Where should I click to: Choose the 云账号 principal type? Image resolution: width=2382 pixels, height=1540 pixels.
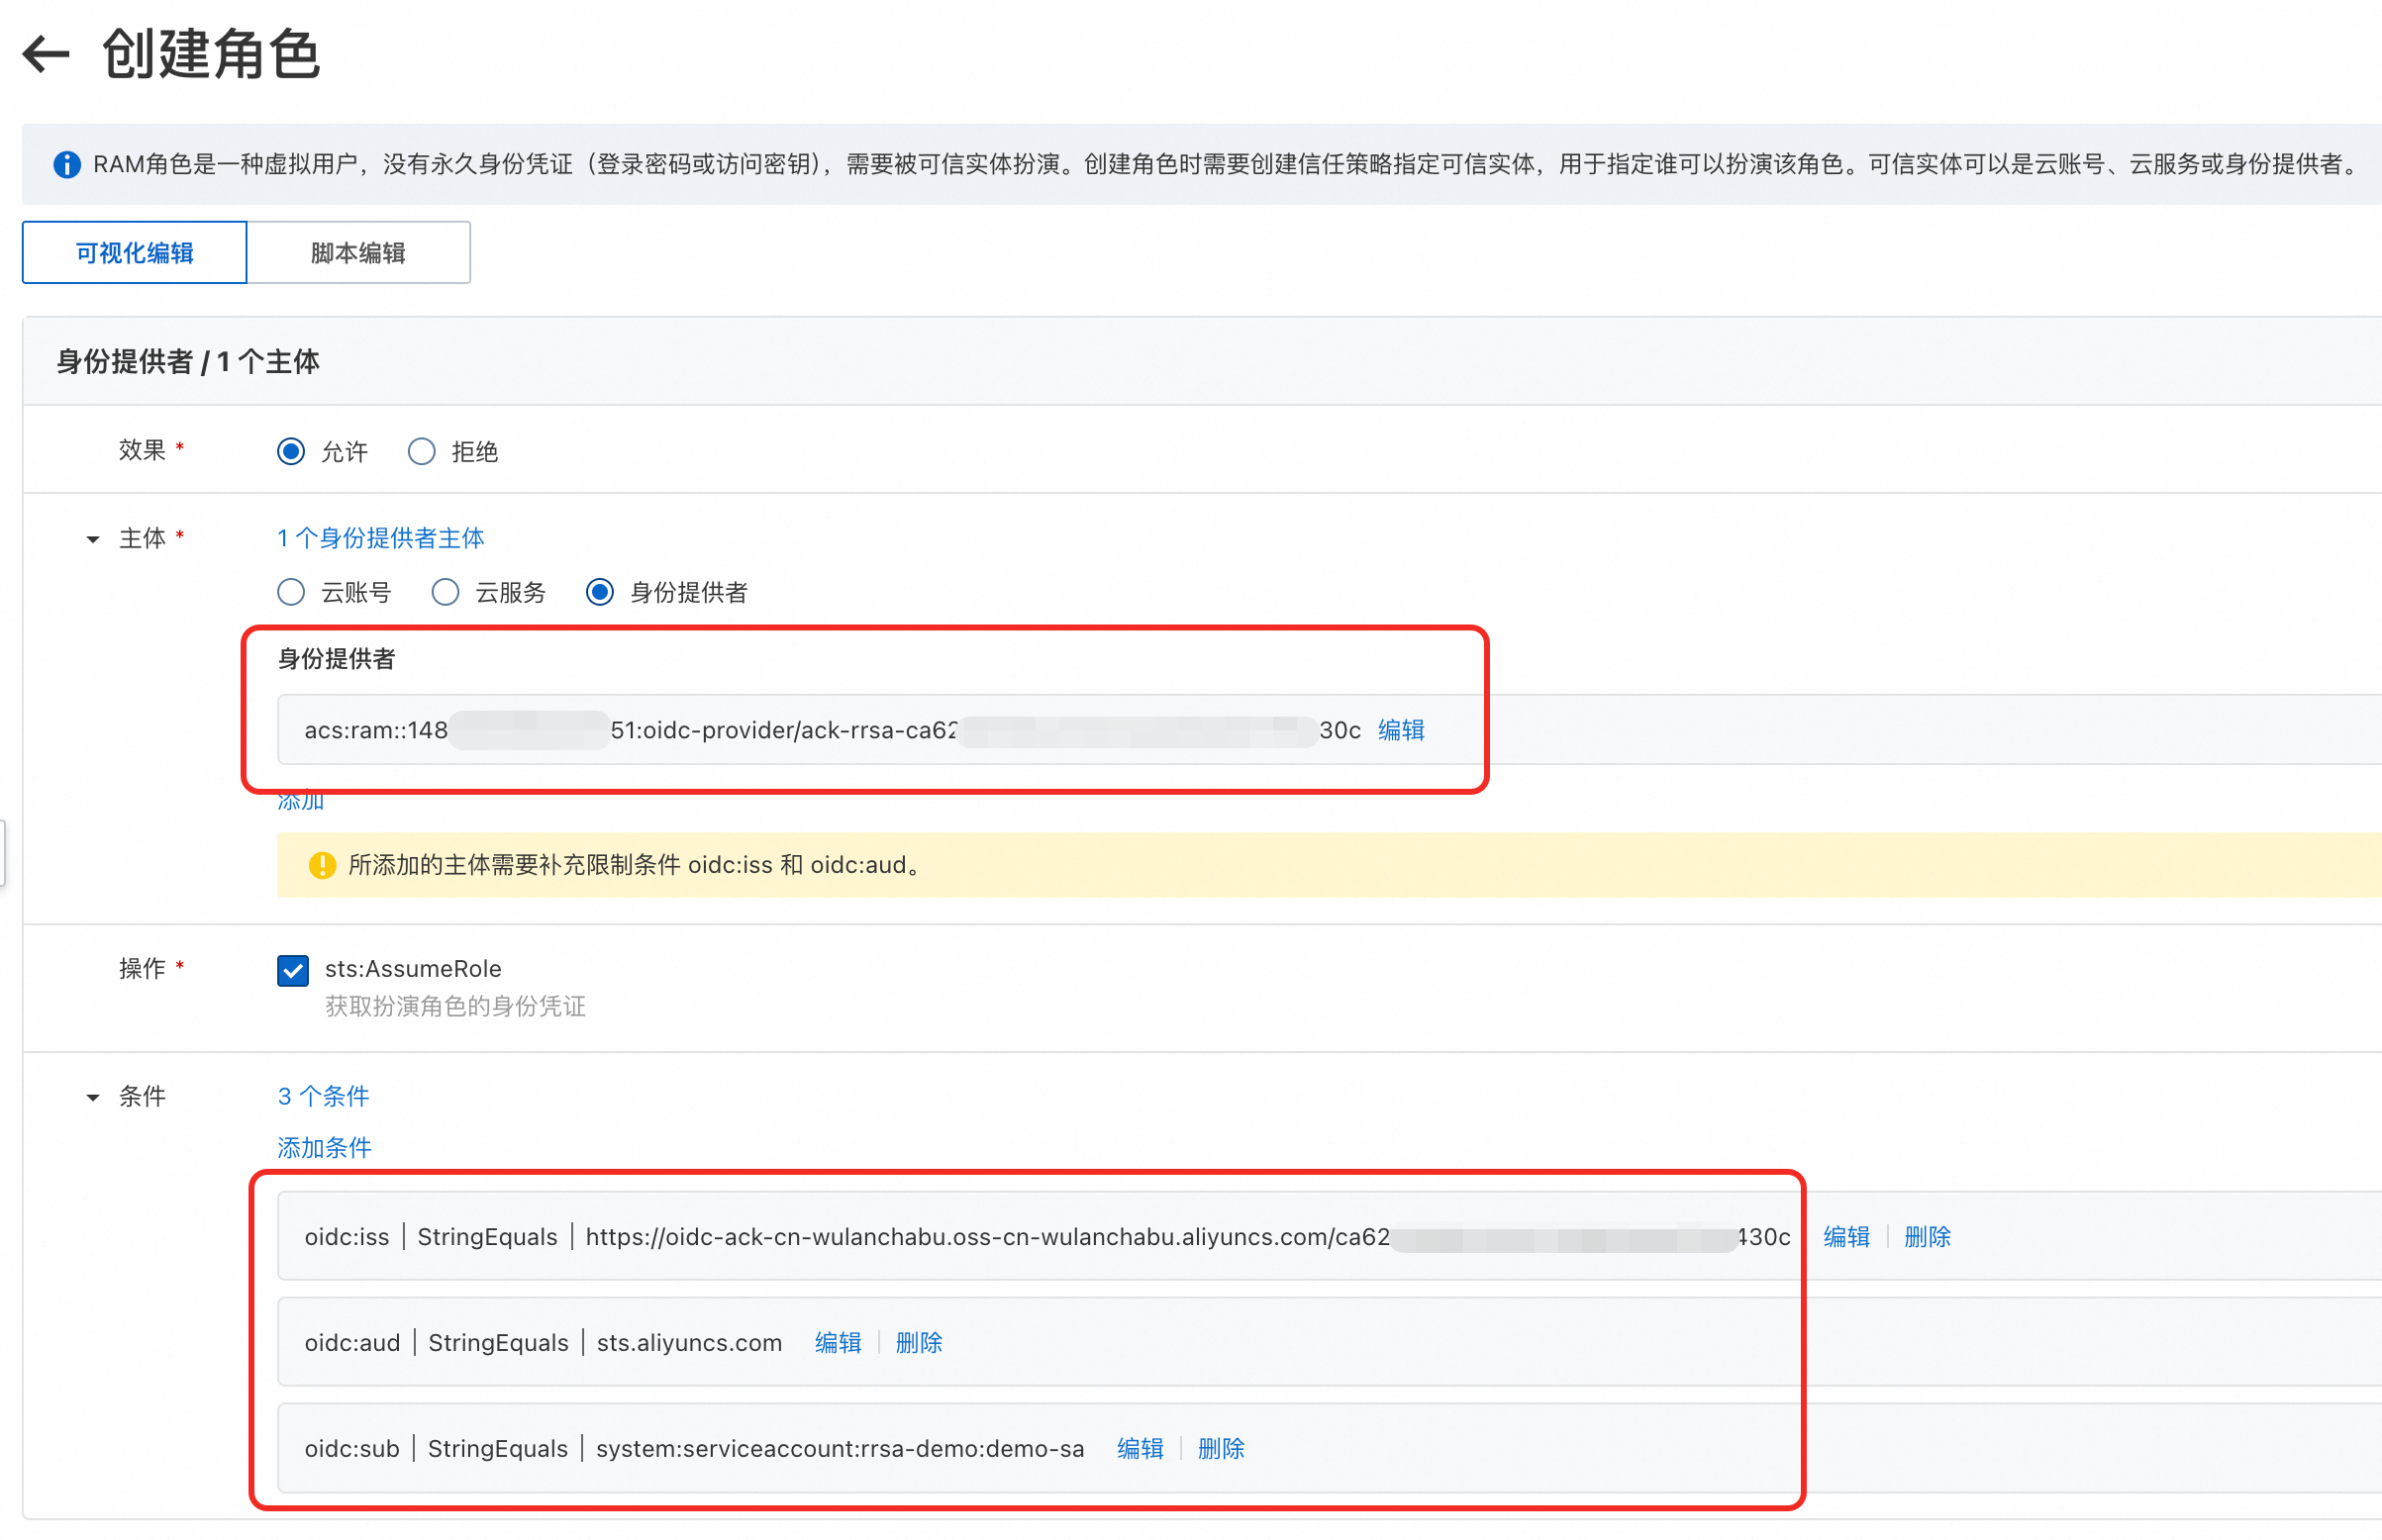(x=291, y=593)
